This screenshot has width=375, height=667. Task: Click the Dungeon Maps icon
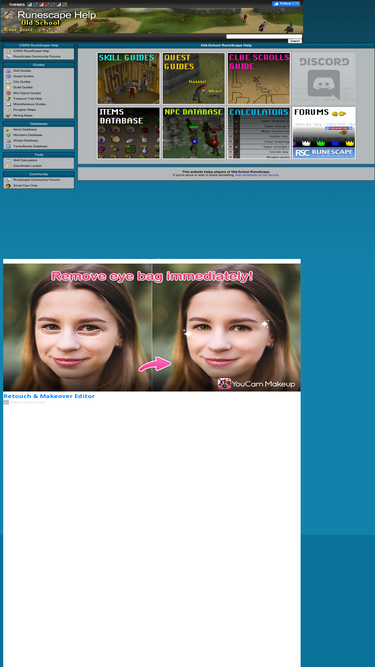point(8,110)
